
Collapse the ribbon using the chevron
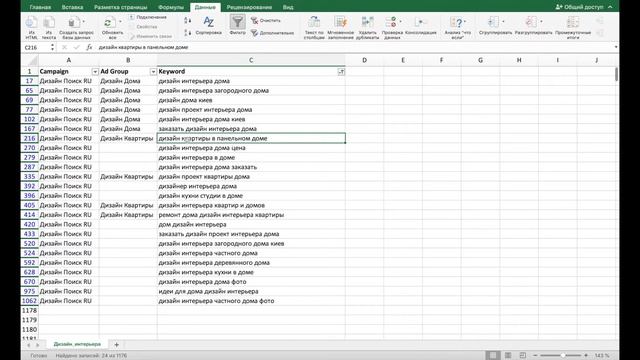(610, 7)
